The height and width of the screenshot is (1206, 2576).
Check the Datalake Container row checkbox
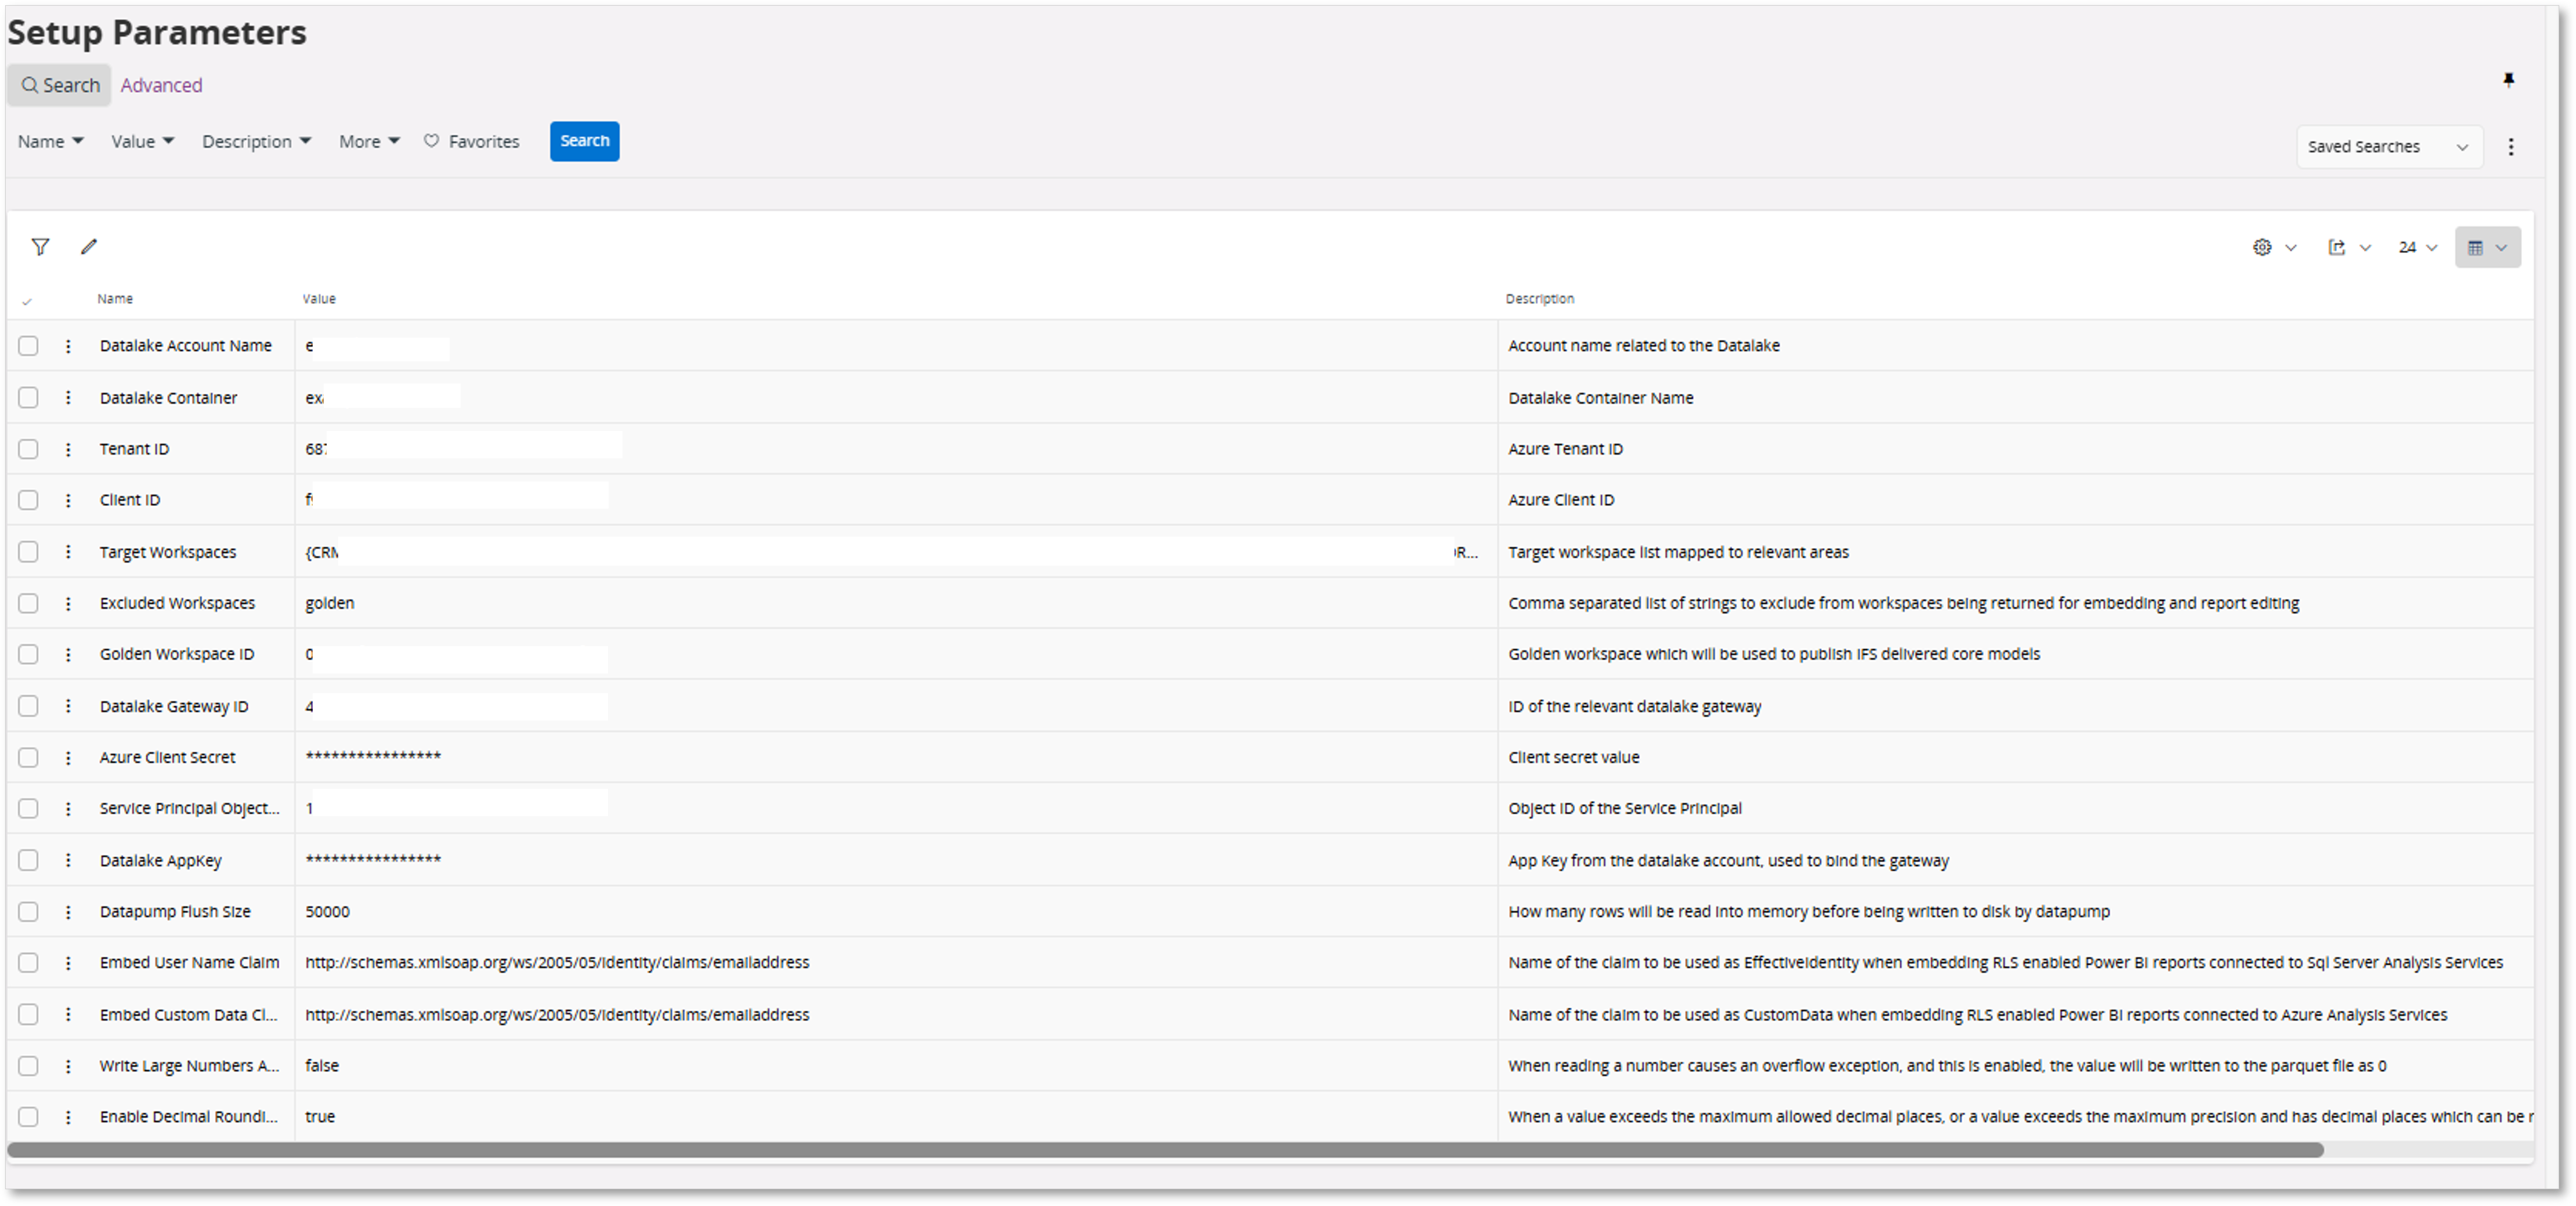(28, 397)
